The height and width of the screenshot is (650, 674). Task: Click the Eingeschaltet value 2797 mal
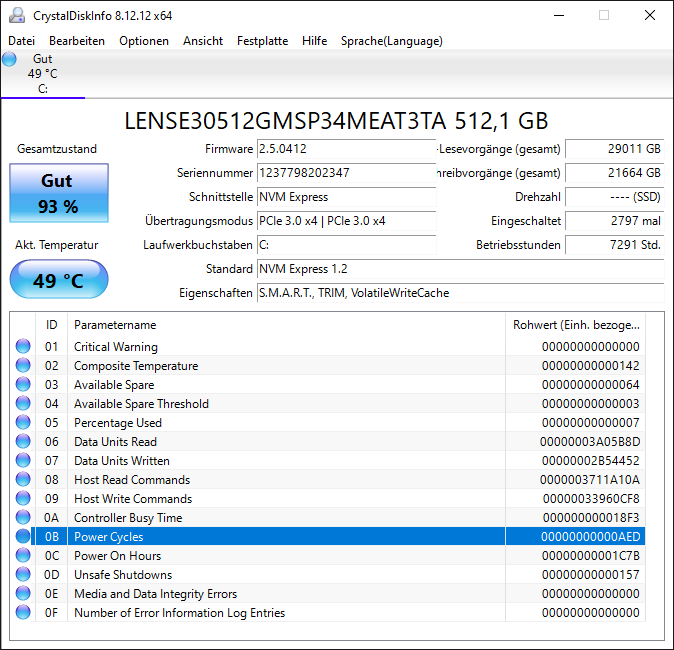pos(615,221)
